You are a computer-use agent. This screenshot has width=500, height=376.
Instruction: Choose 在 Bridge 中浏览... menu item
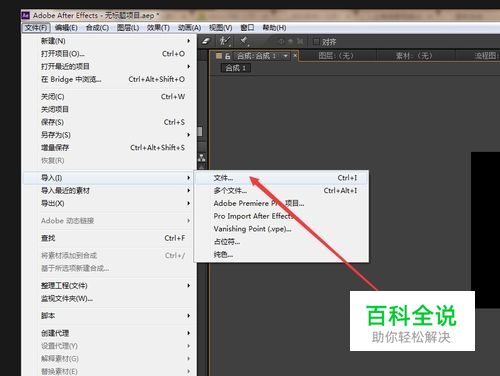[x=109, y=79]
